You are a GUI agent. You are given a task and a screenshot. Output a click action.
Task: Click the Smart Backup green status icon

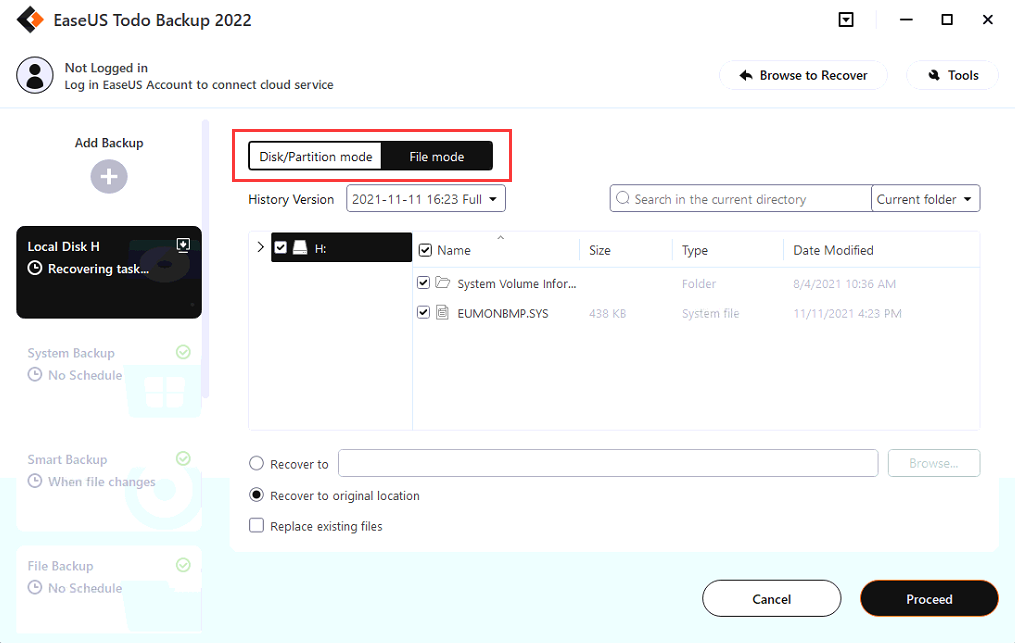[183, 459]
